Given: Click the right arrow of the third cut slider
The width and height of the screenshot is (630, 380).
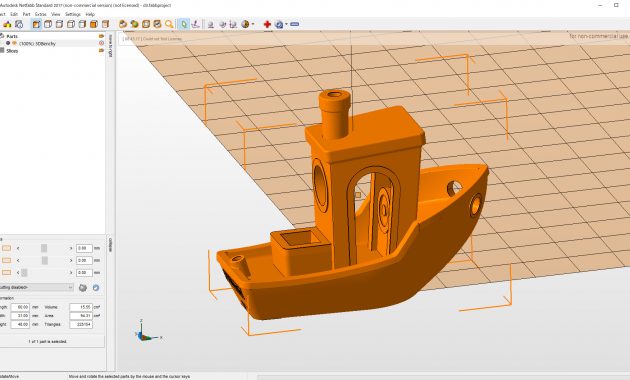Looking at the screenshot, I should pos(71,273).
